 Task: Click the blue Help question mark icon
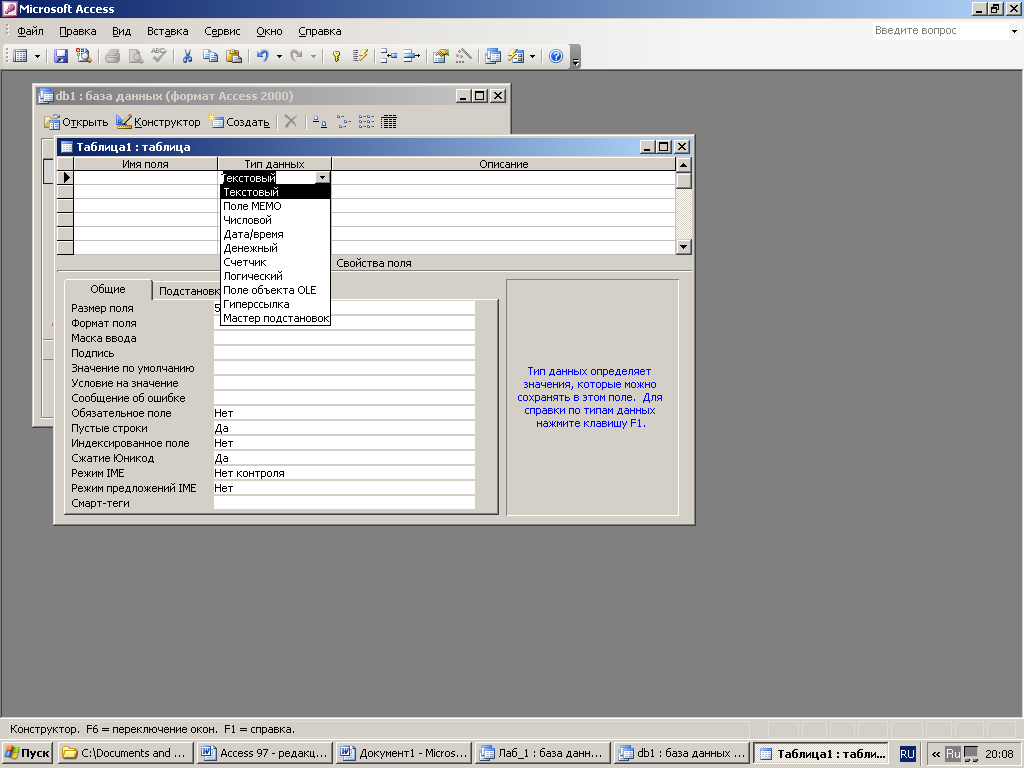point(556,56)
